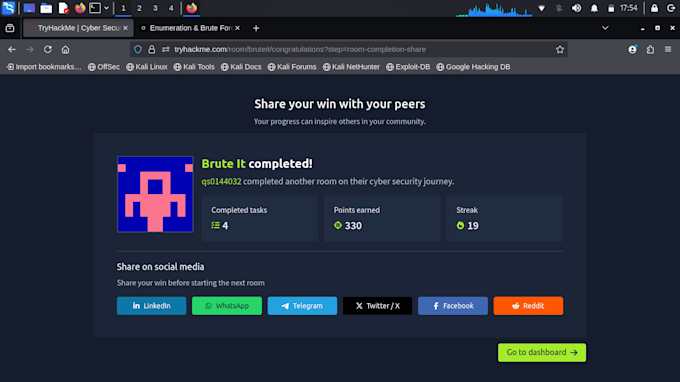Image resolution: width=680 pixels, height=382 pixels.
Task: Open the Kali Forums bookmark
Action: (x=292, y=67)
